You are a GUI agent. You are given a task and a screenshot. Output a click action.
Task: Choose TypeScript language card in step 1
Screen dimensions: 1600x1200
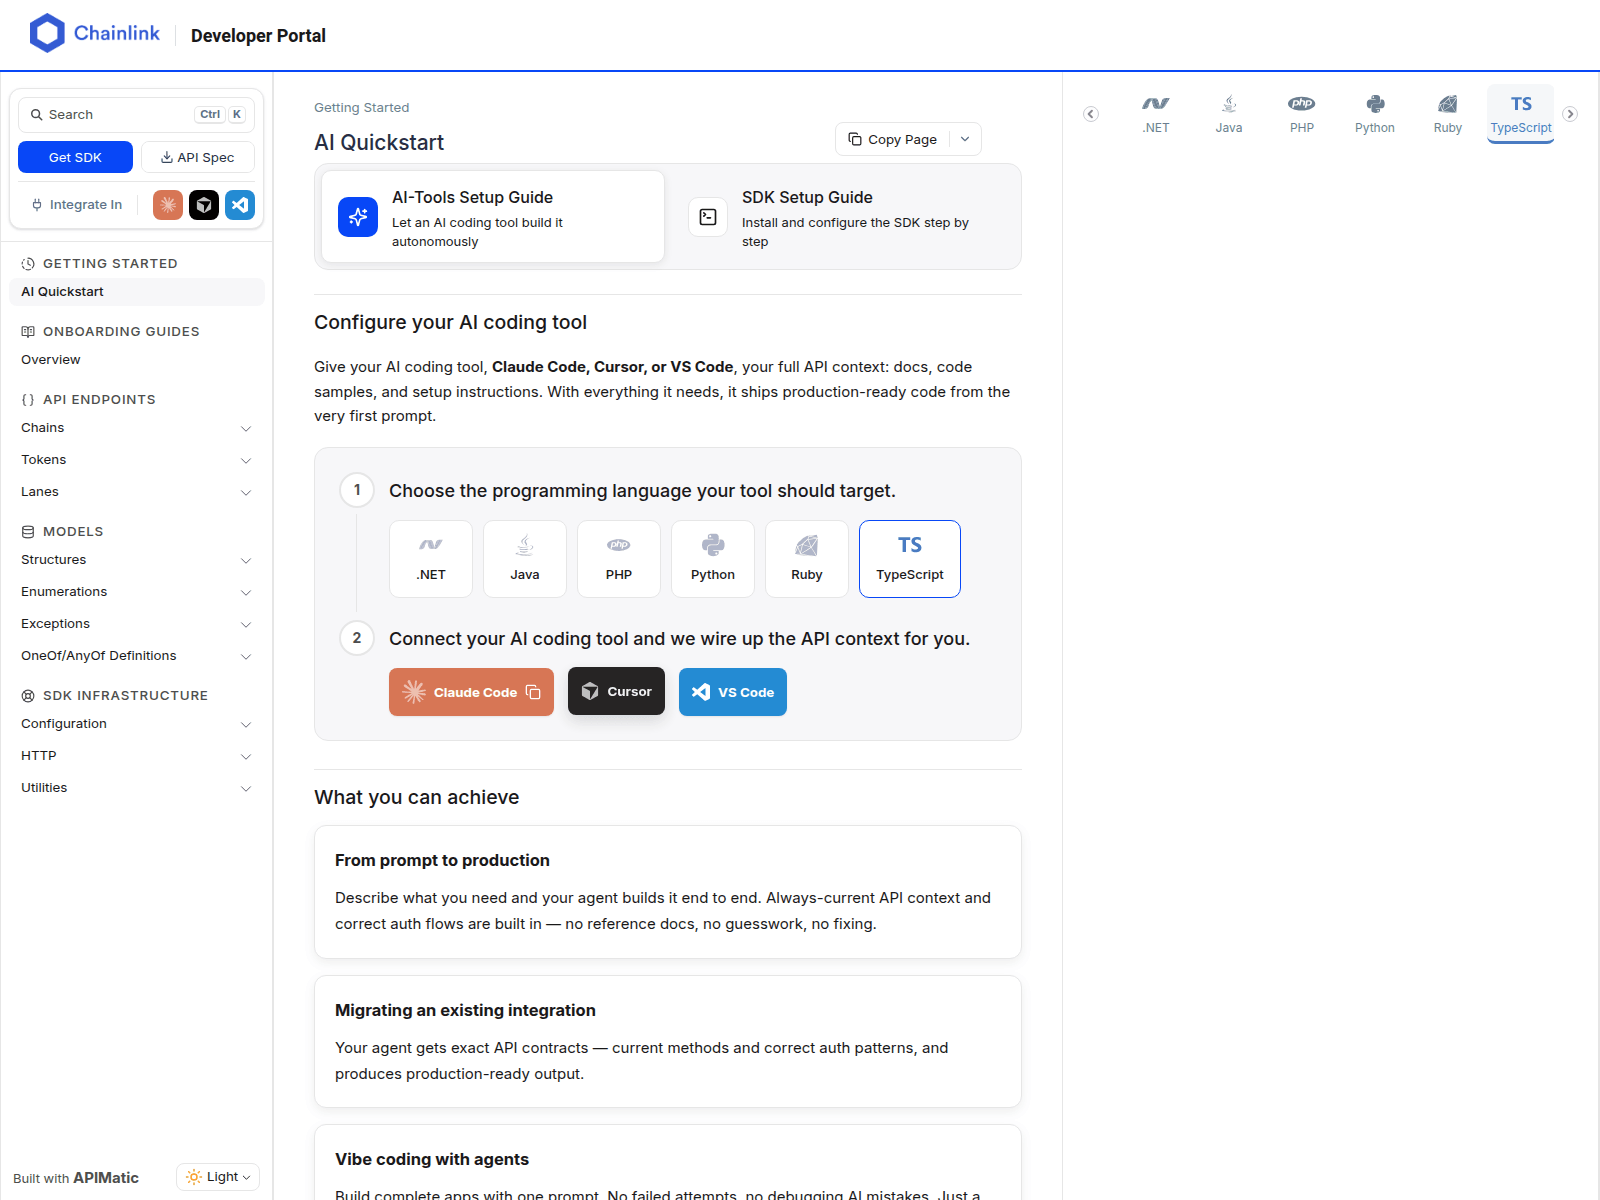coord(910,559)
